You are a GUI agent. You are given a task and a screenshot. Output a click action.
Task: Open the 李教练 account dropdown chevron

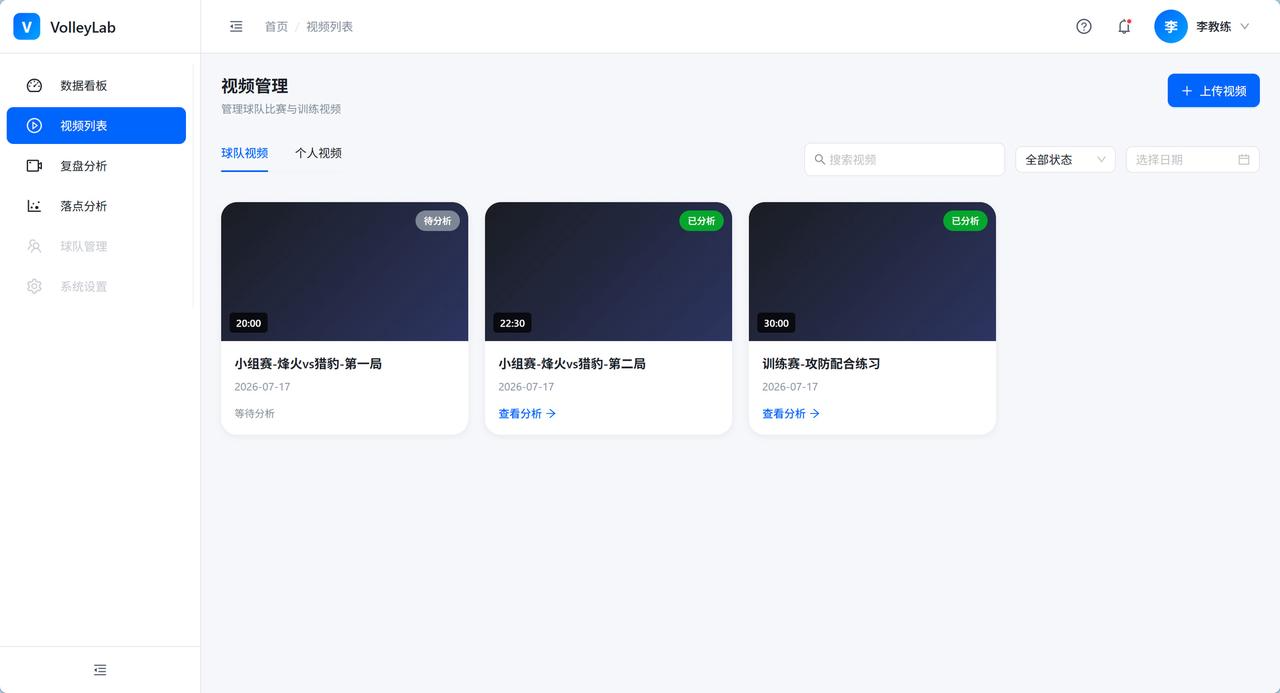[1245, 27]
